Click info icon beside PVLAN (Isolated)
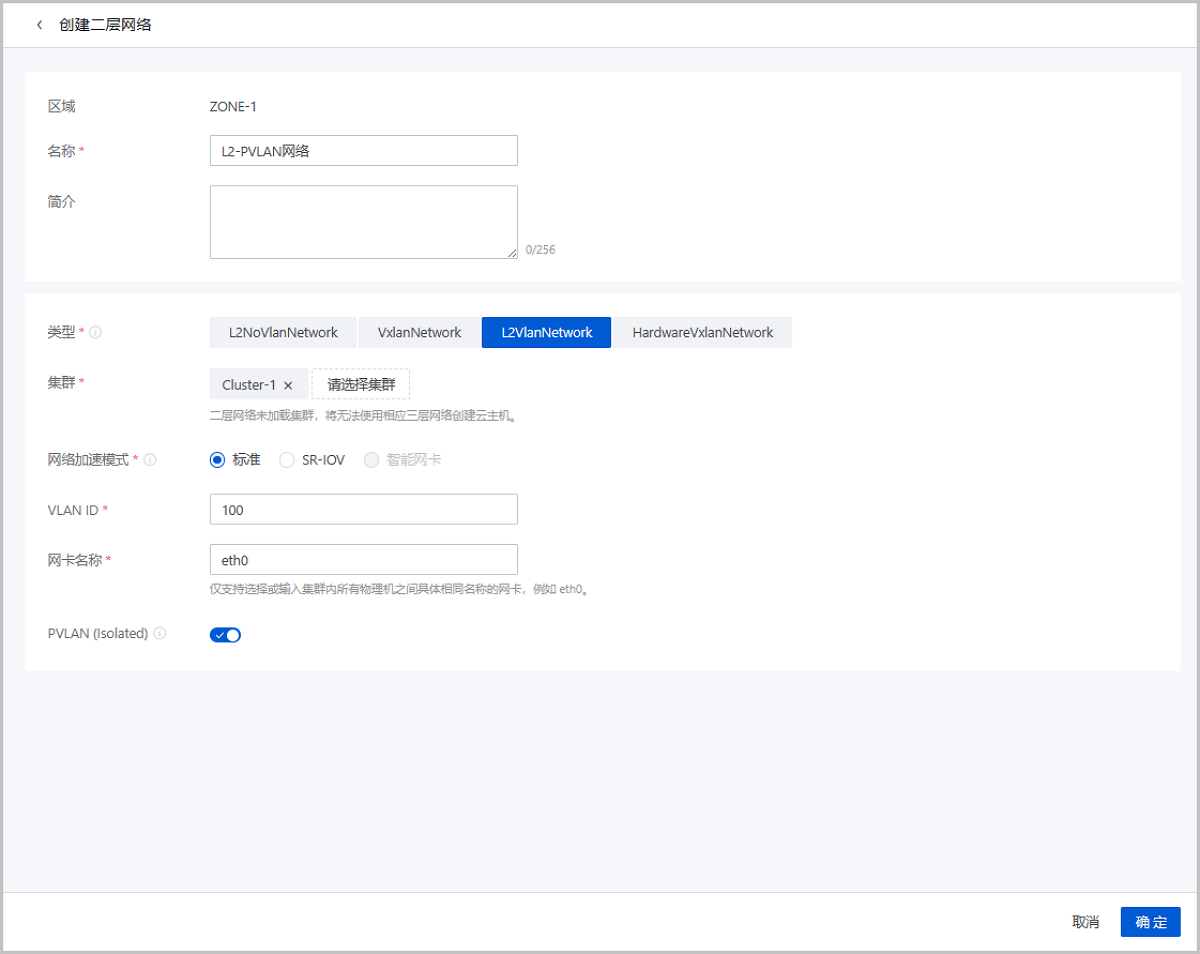 pyautogui.click(x=160, y=633)
